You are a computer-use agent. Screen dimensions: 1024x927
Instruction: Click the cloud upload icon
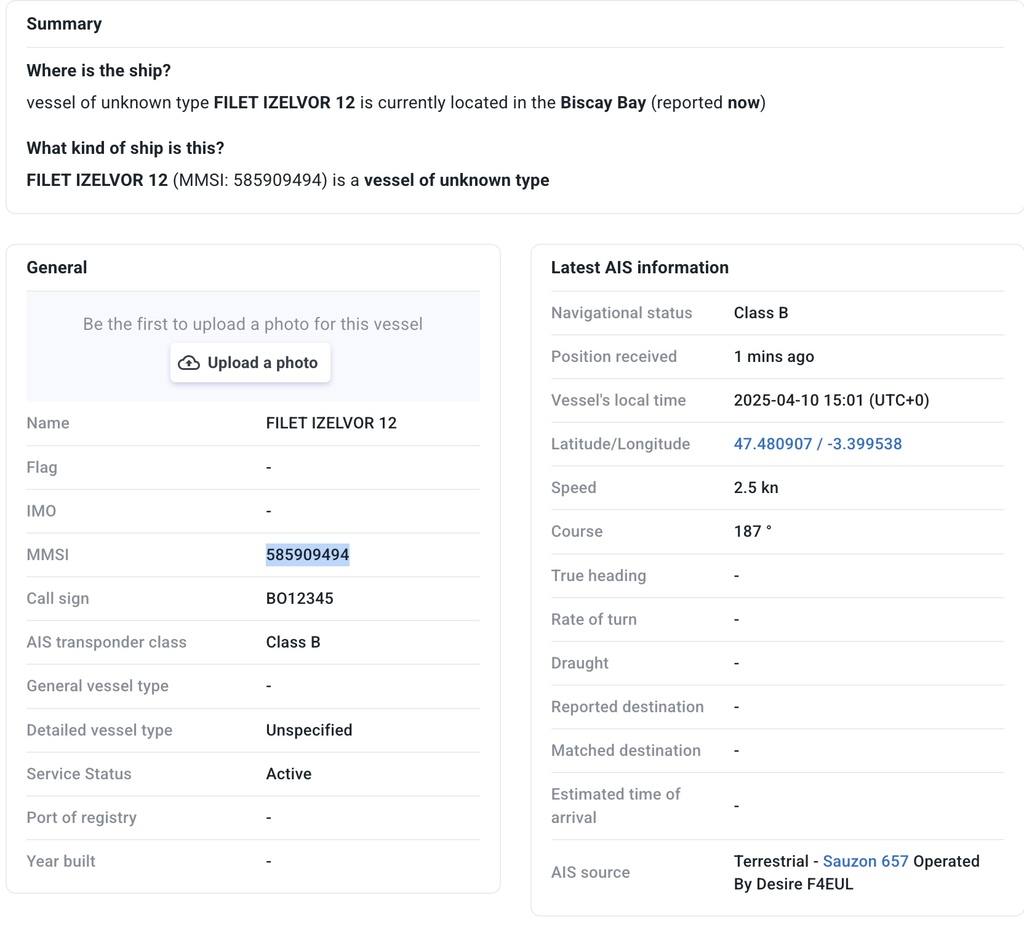(189, 363)
